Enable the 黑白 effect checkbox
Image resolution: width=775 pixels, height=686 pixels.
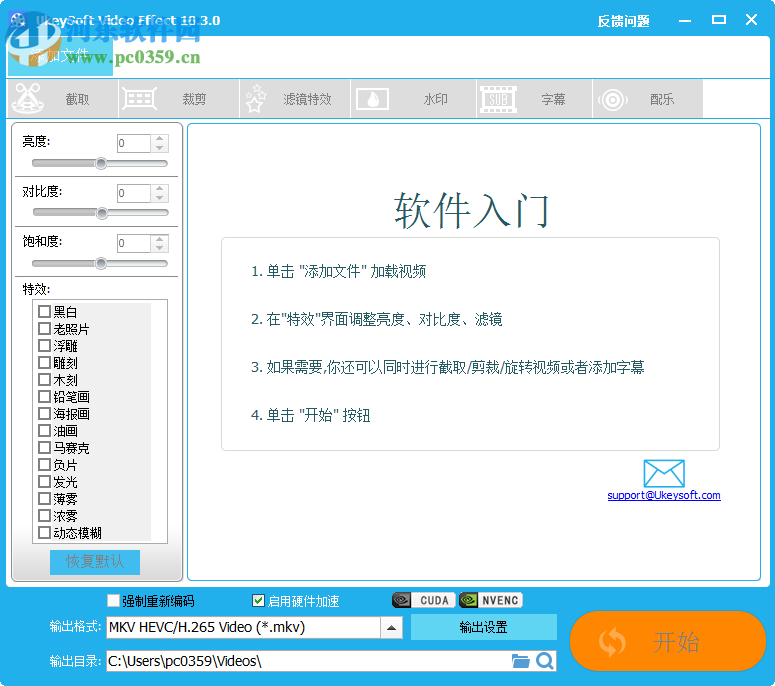pyautogui.click(x=44, y=311)
